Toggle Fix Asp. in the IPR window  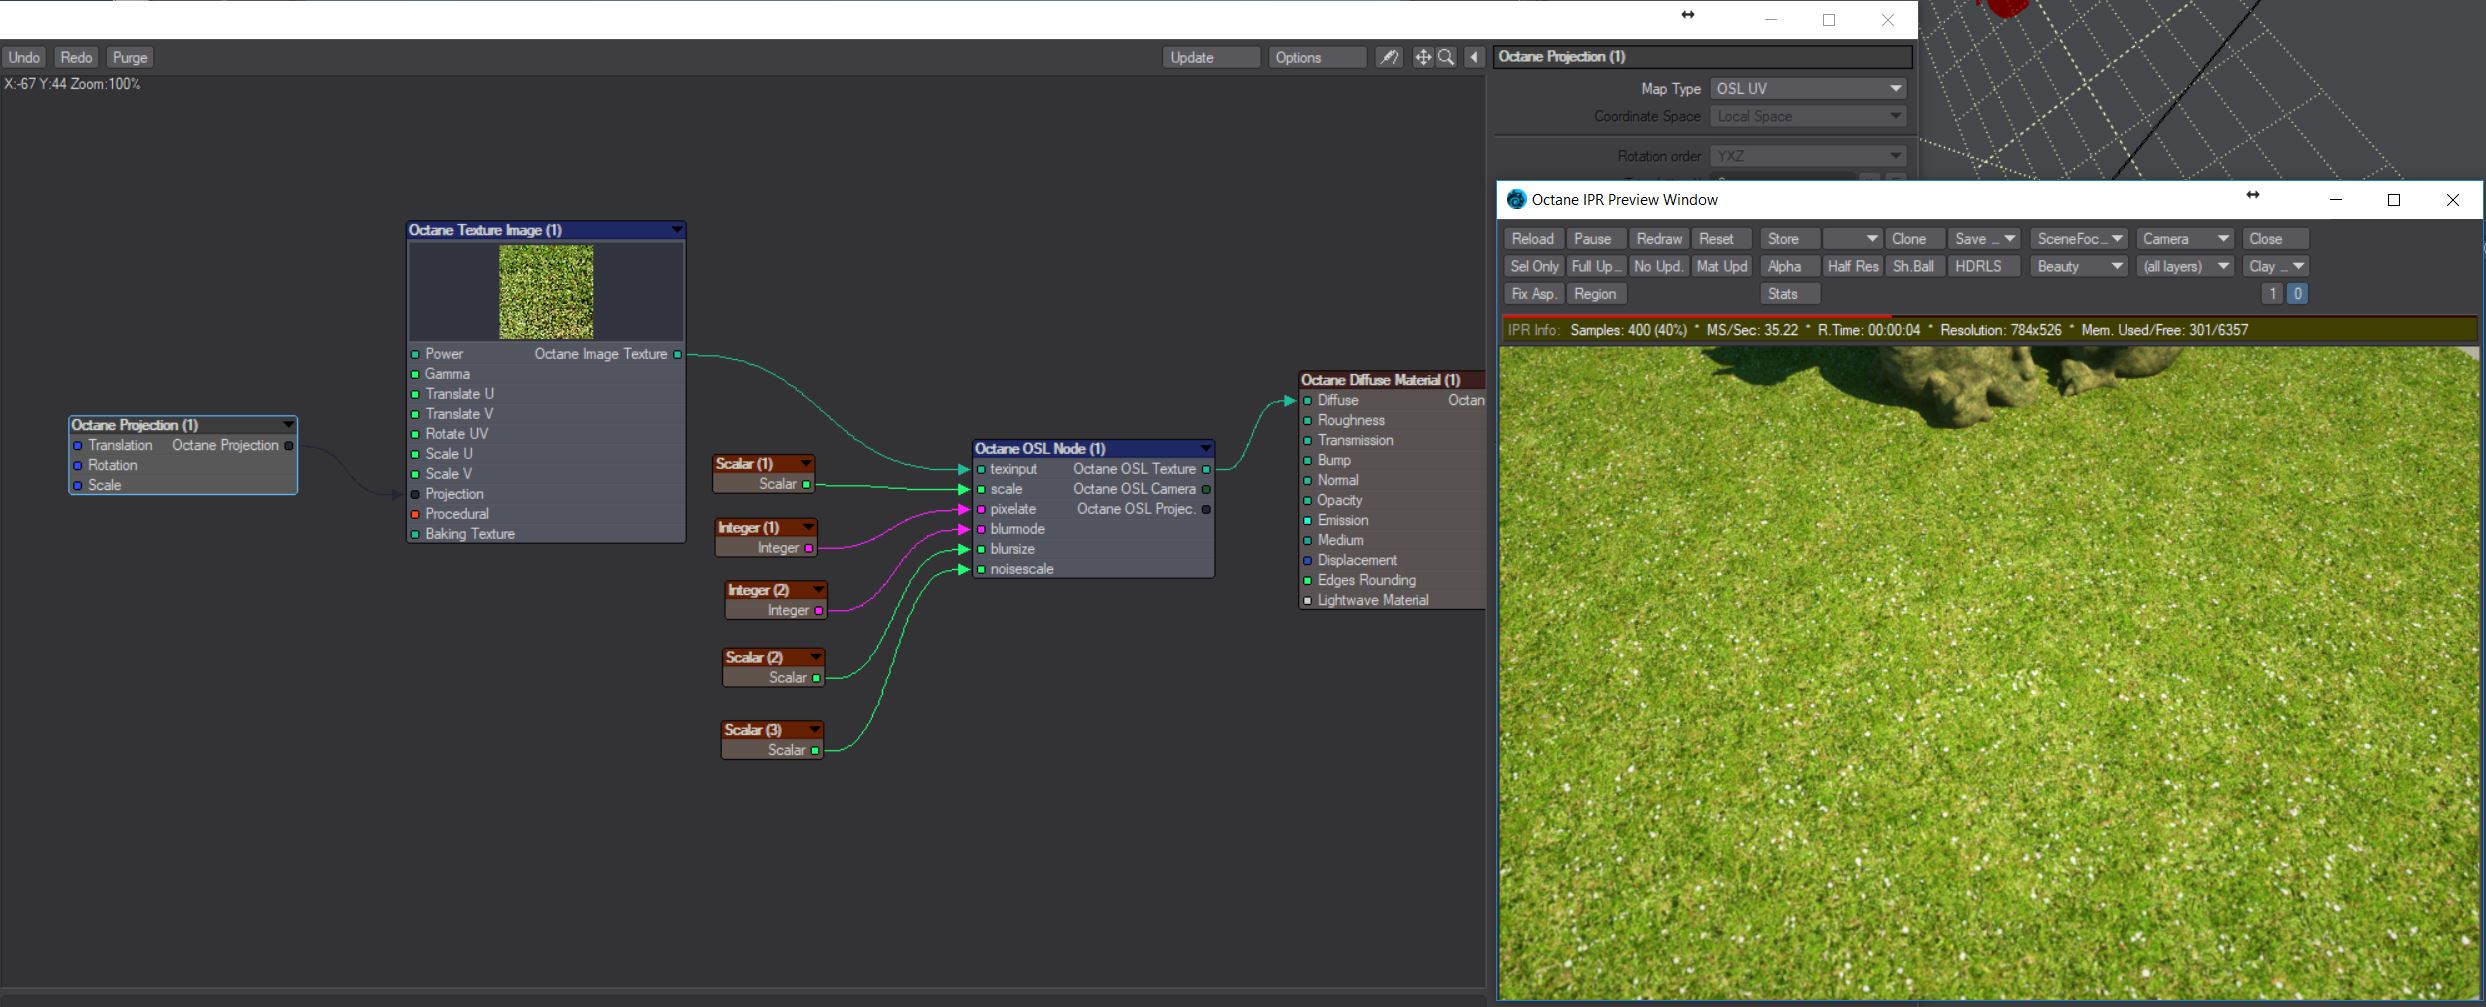(1534, 294)
